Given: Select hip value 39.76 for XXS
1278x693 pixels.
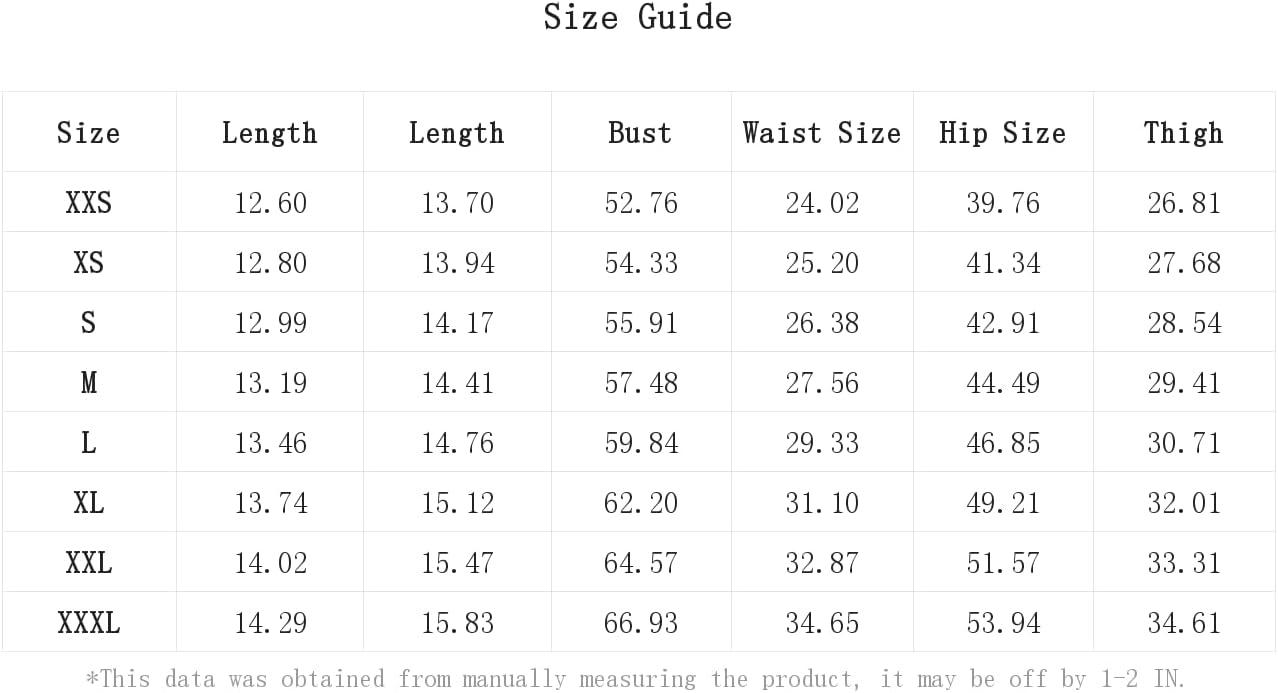Looking at the screenshot, I should pyautogui.click(x=1003, y=203).
